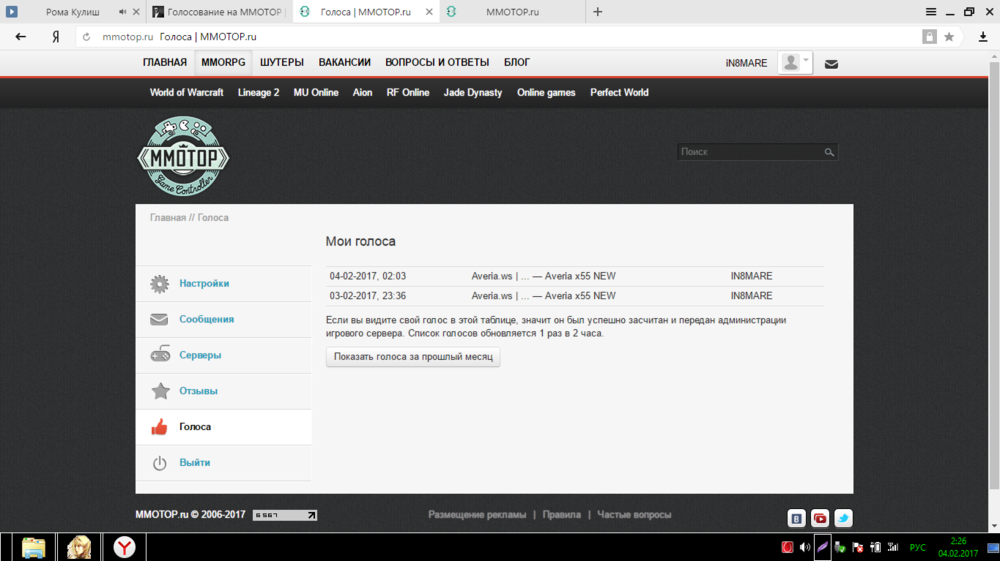Open Yandex Browser from the taskbar
The height and width of the screenshot is (561, 1000).
pyautogui.click(x=125, y=547)
